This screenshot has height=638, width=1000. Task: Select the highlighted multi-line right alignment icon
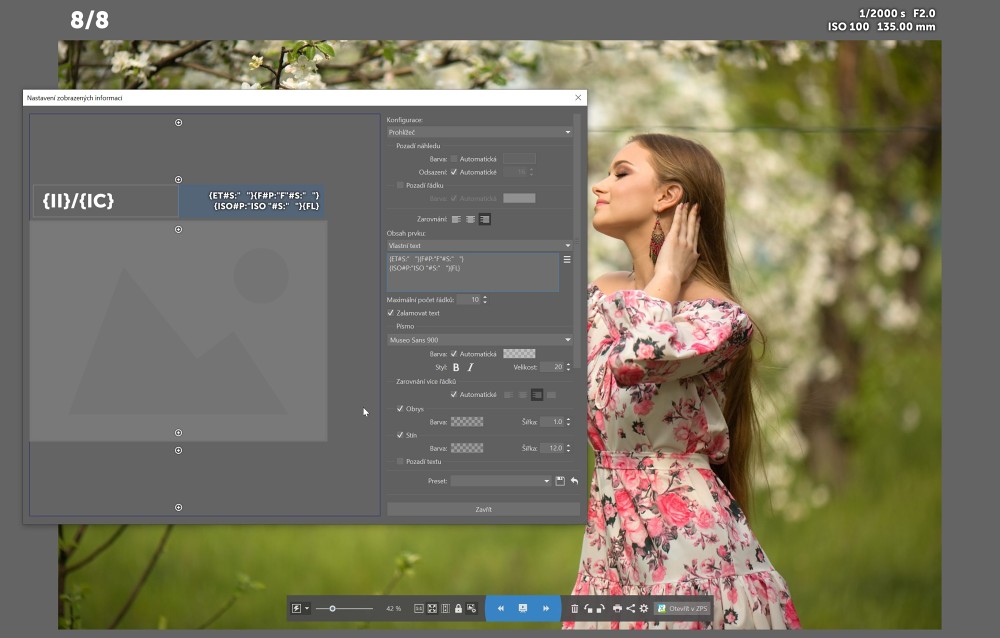pyautogui.click(x=537, y=395)
